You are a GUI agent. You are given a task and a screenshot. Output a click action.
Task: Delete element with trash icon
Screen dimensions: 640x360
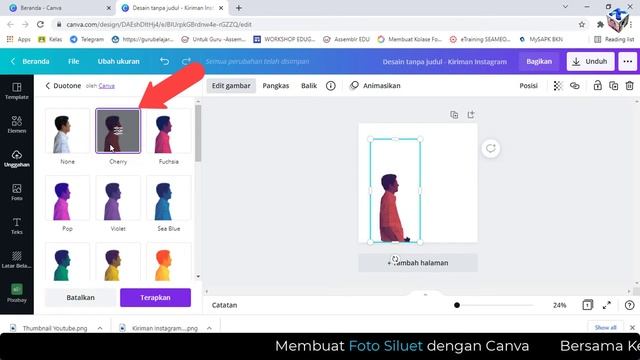tap(629, 86)
